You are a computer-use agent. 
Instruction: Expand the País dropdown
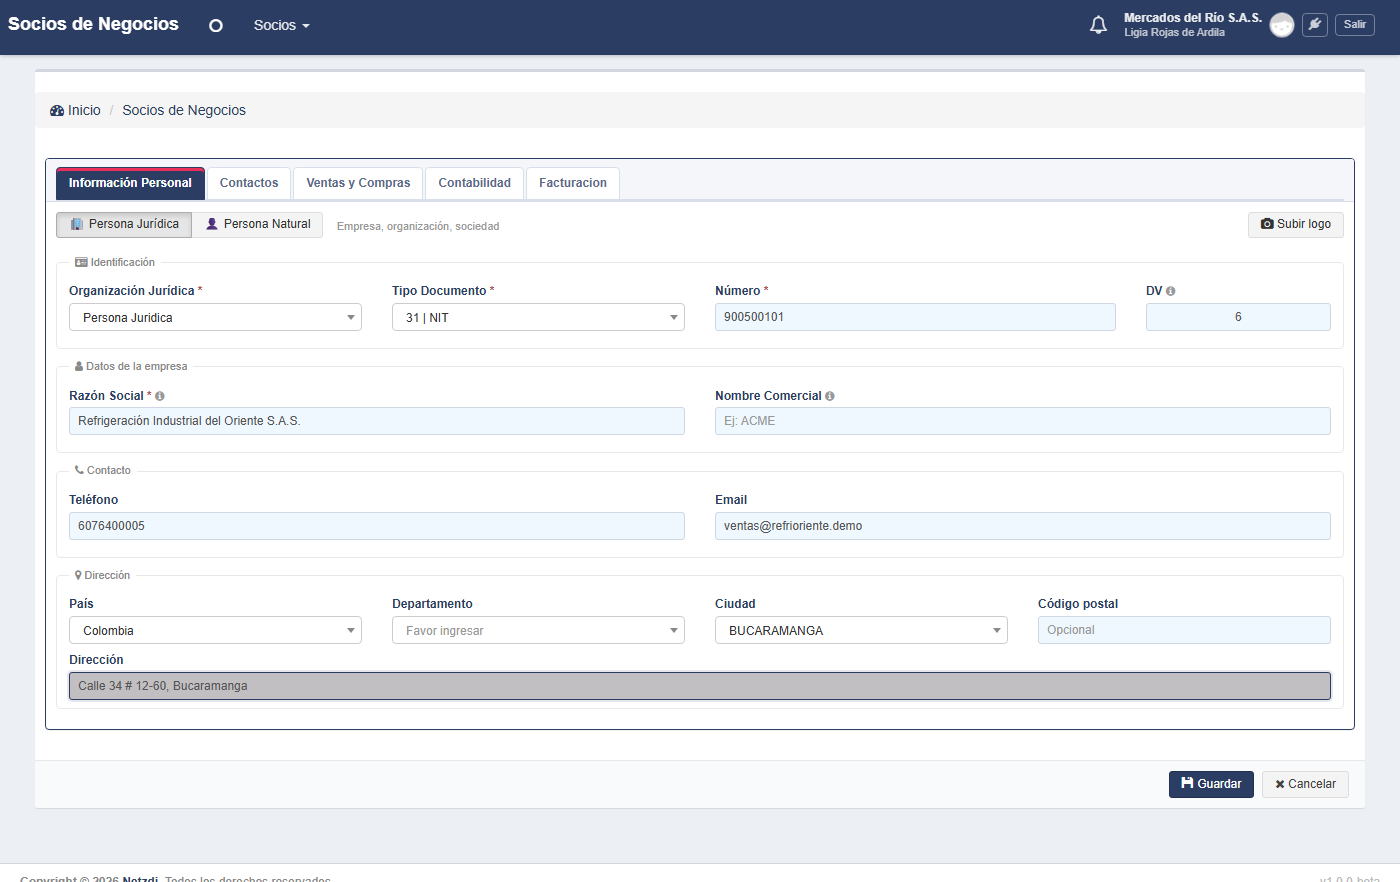pos(215,630)
